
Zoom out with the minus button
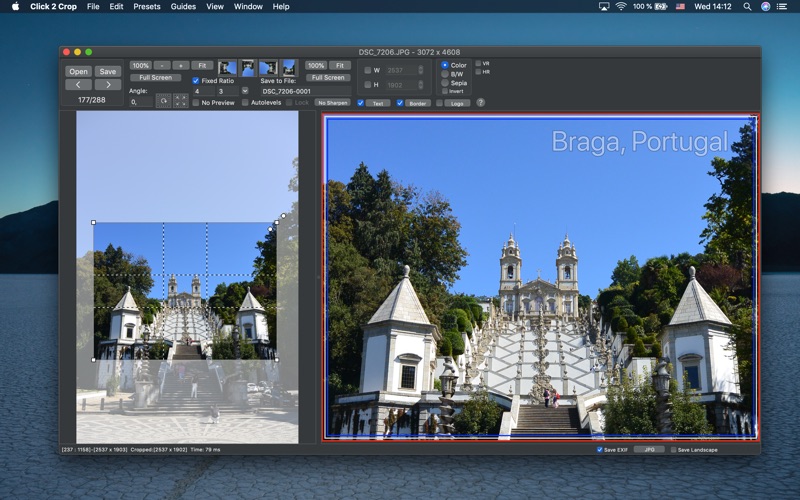(x=162, y=65)
